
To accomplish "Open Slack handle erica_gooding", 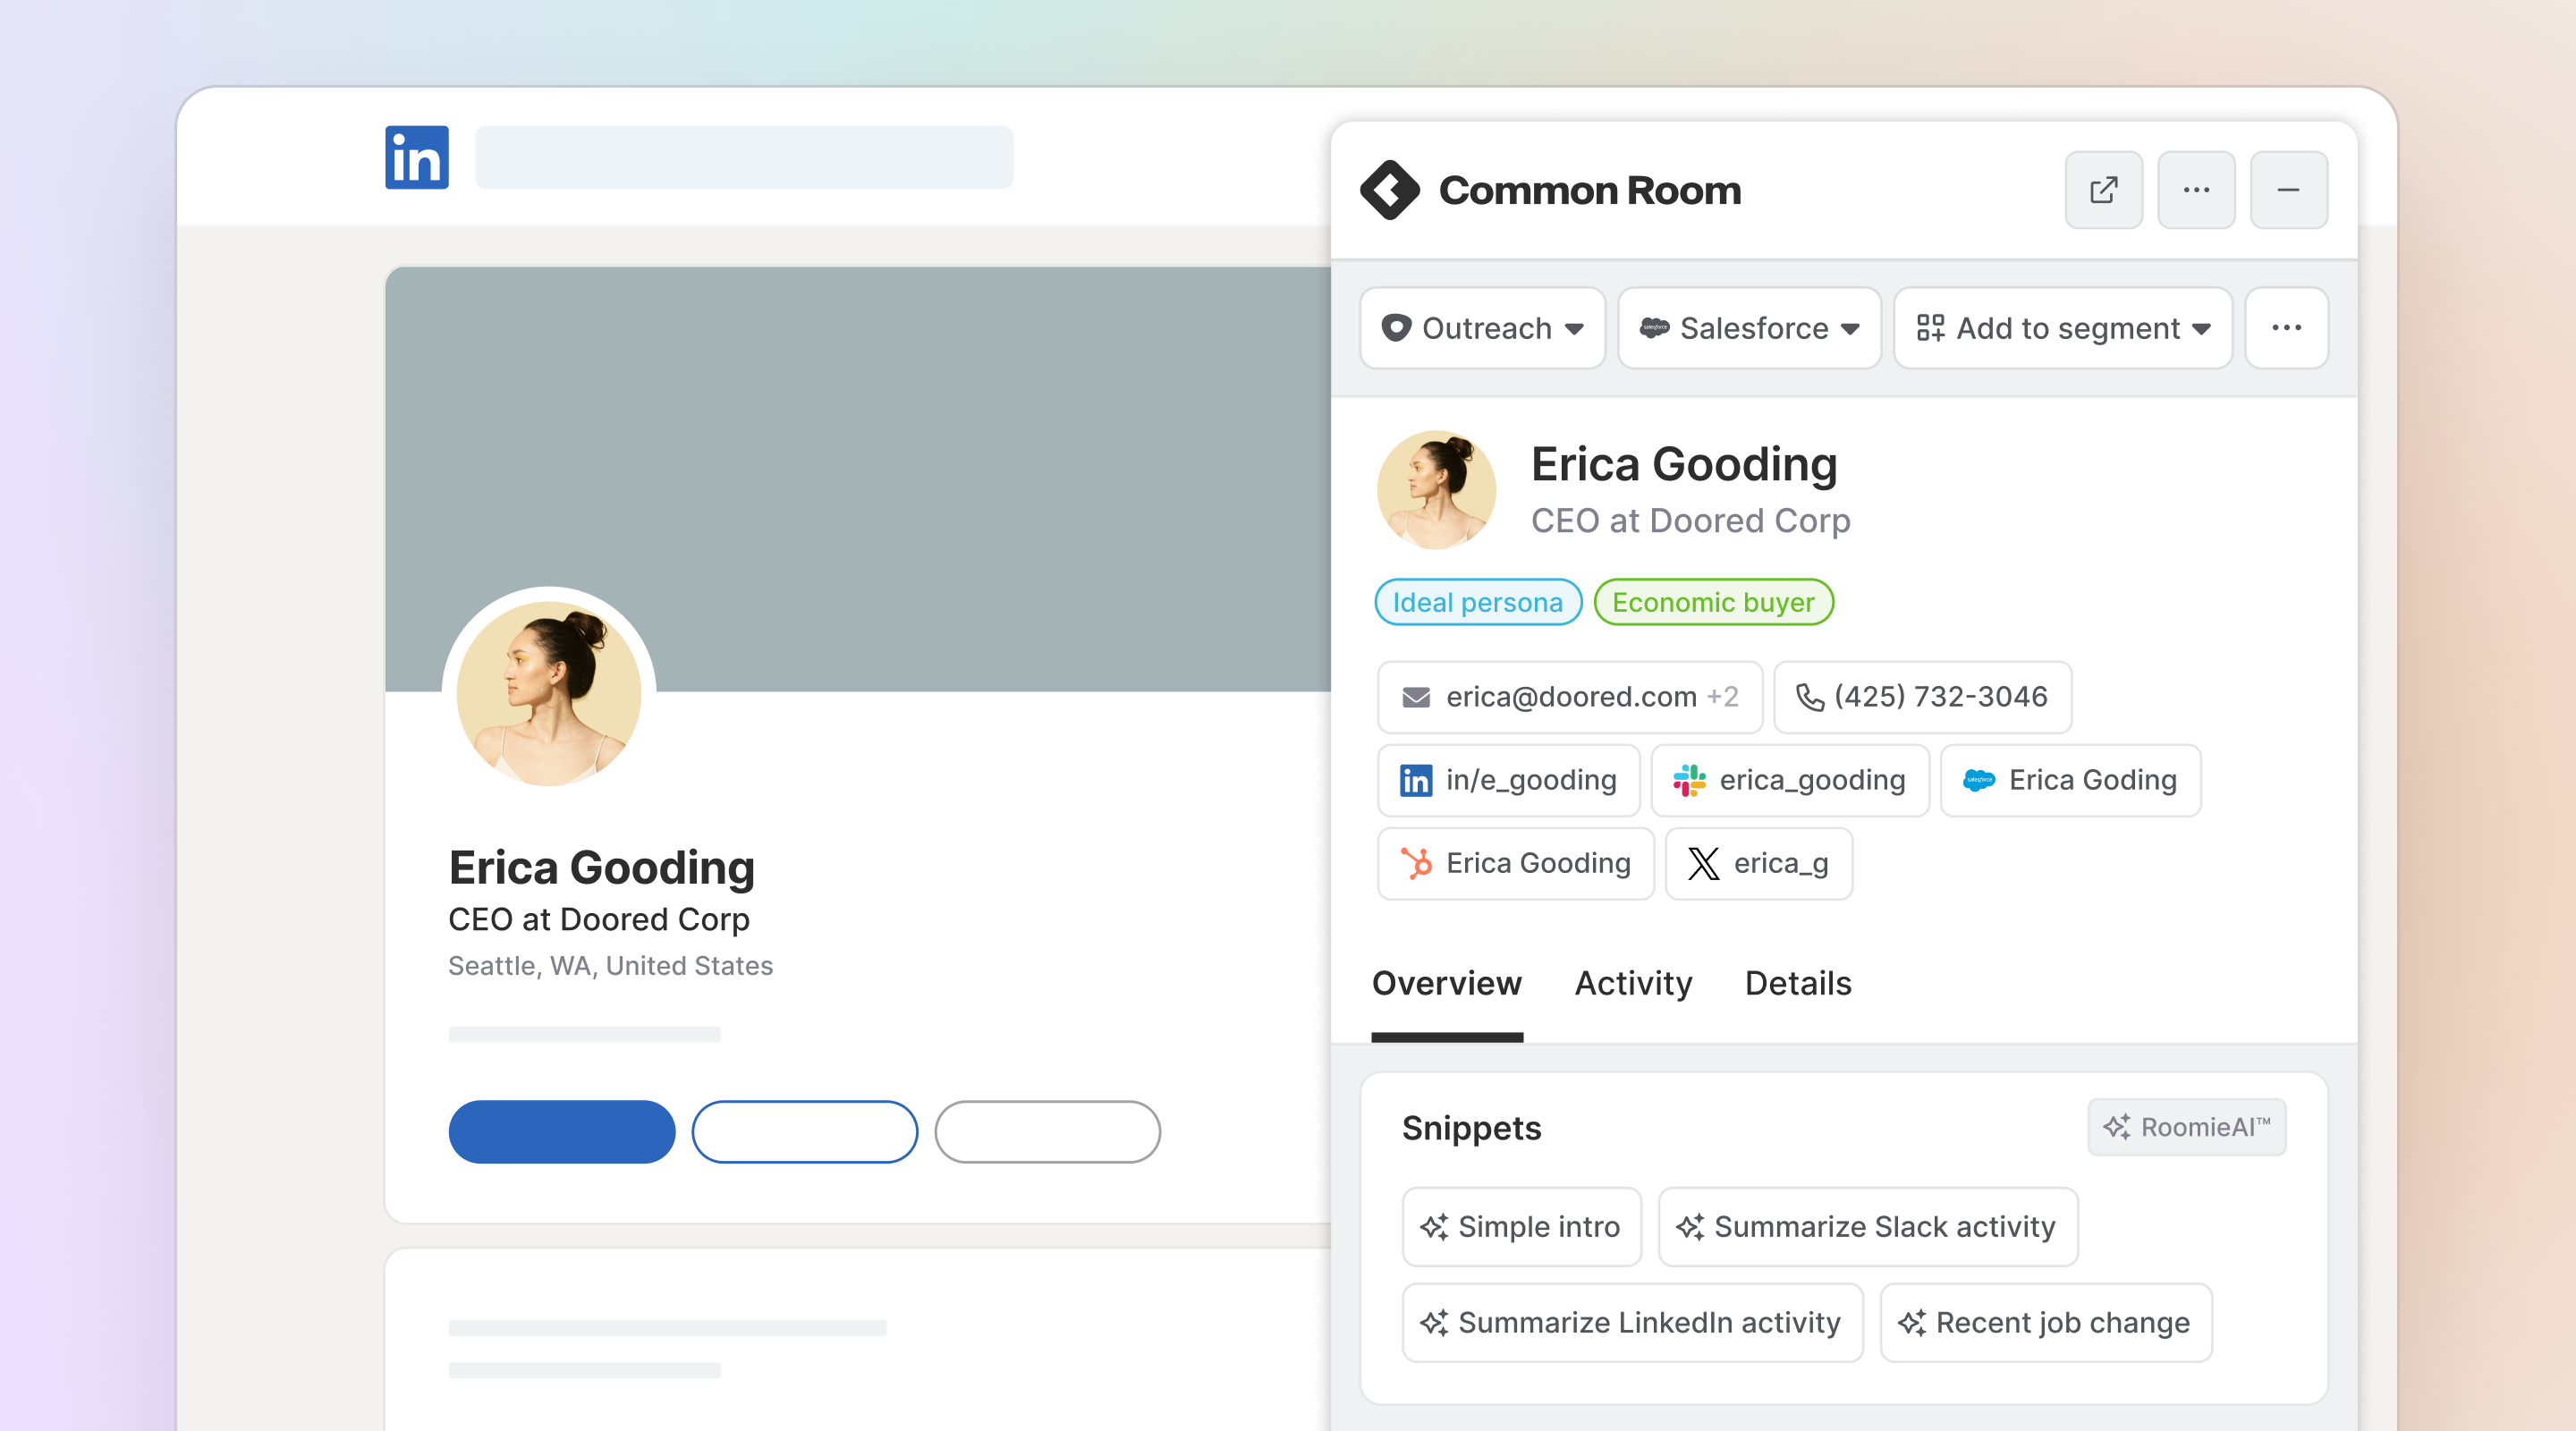I will [x=1790, y=780].
